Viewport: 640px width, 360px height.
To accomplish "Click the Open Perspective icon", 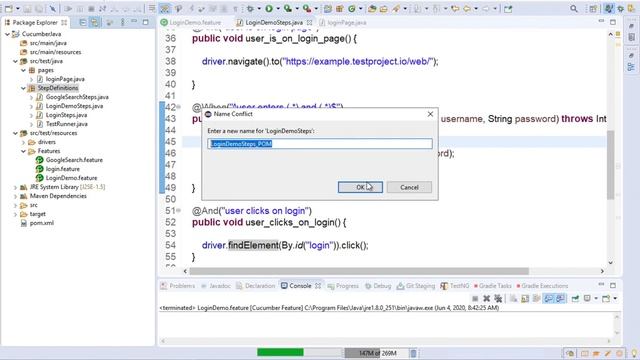I will point(593,9).
